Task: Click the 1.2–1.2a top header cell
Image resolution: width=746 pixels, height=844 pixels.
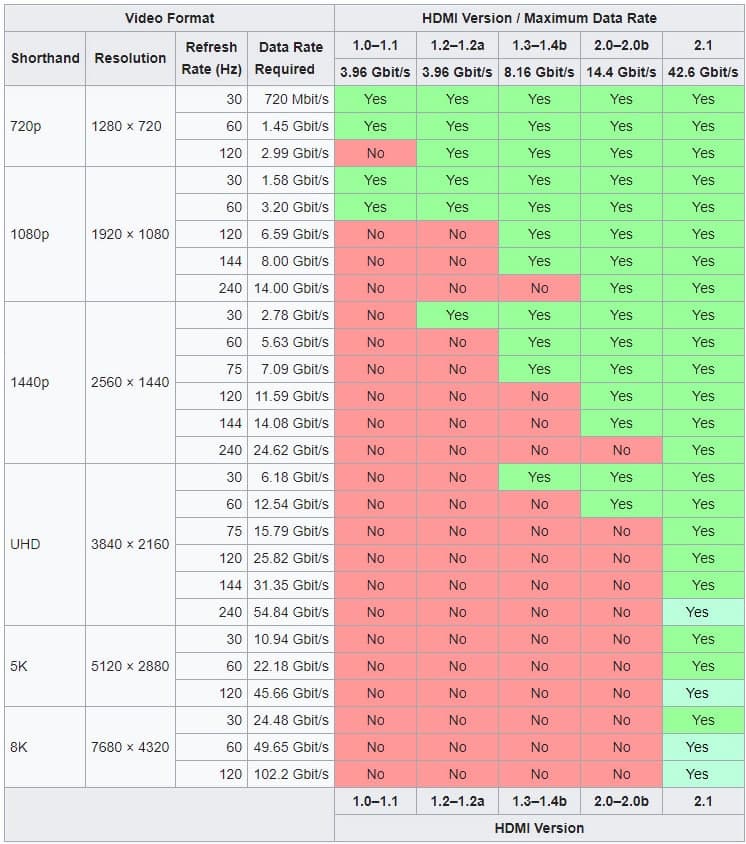Action: point(458,45)
